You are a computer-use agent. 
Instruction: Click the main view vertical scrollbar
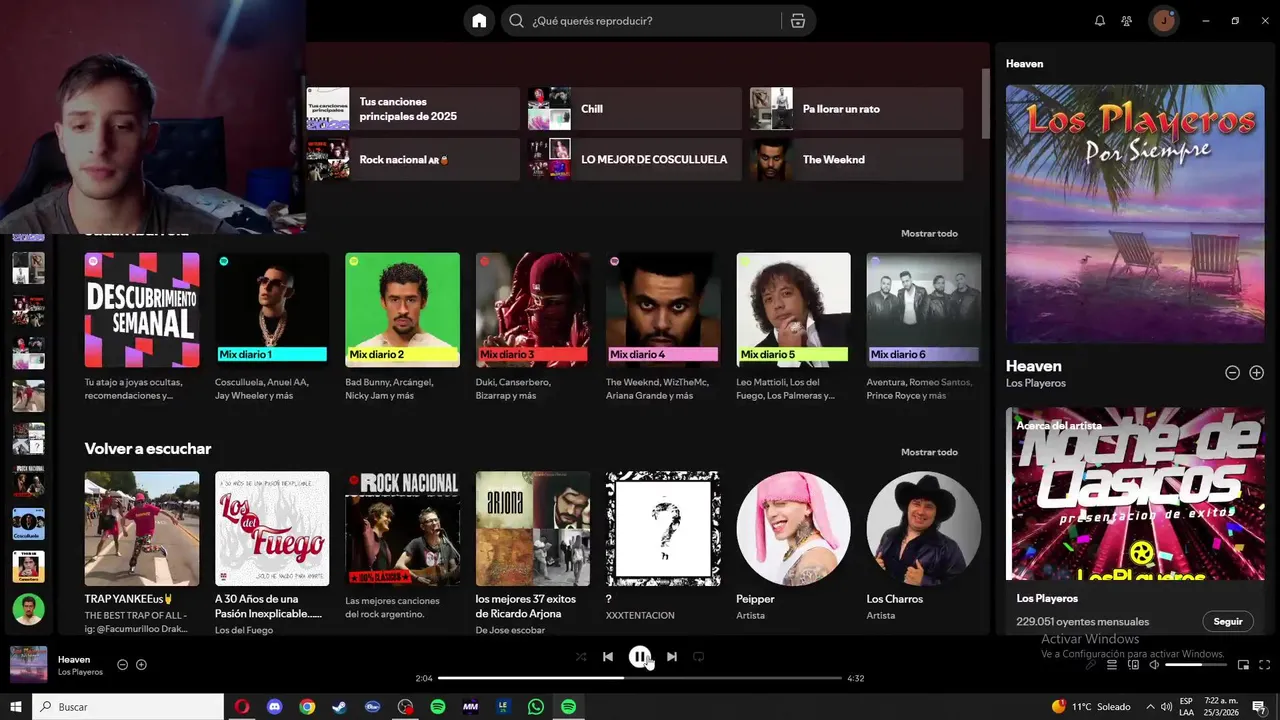click(x=985, y=104)
